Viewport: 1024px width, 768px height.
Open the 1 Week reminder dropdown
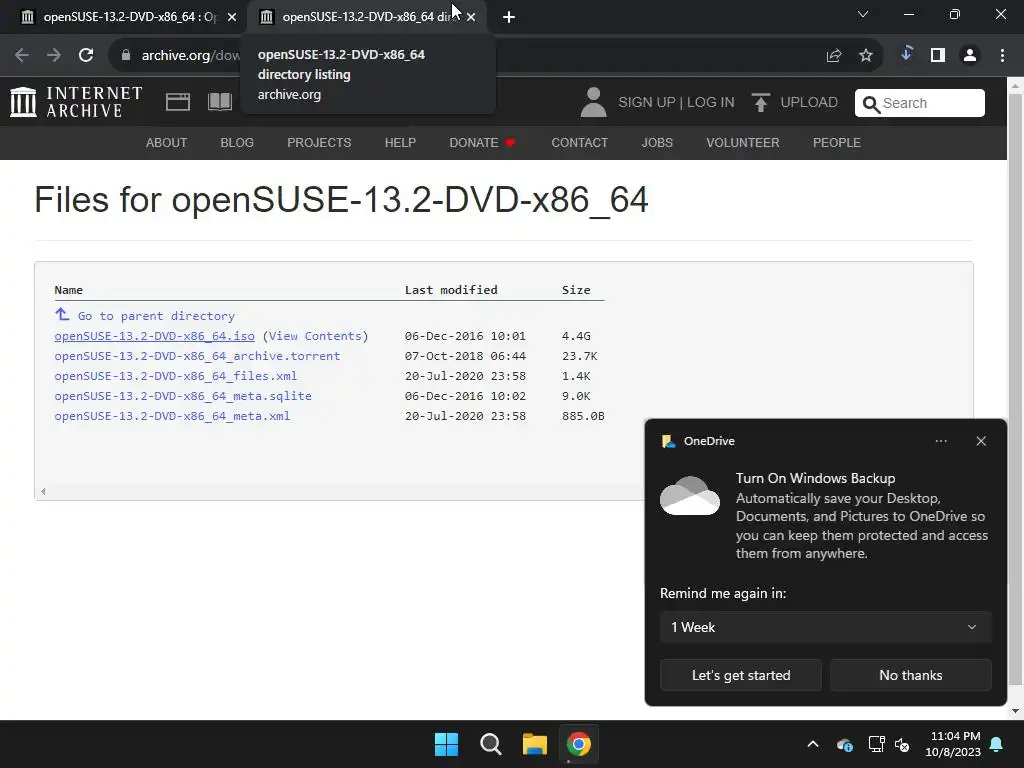(825, 627)
